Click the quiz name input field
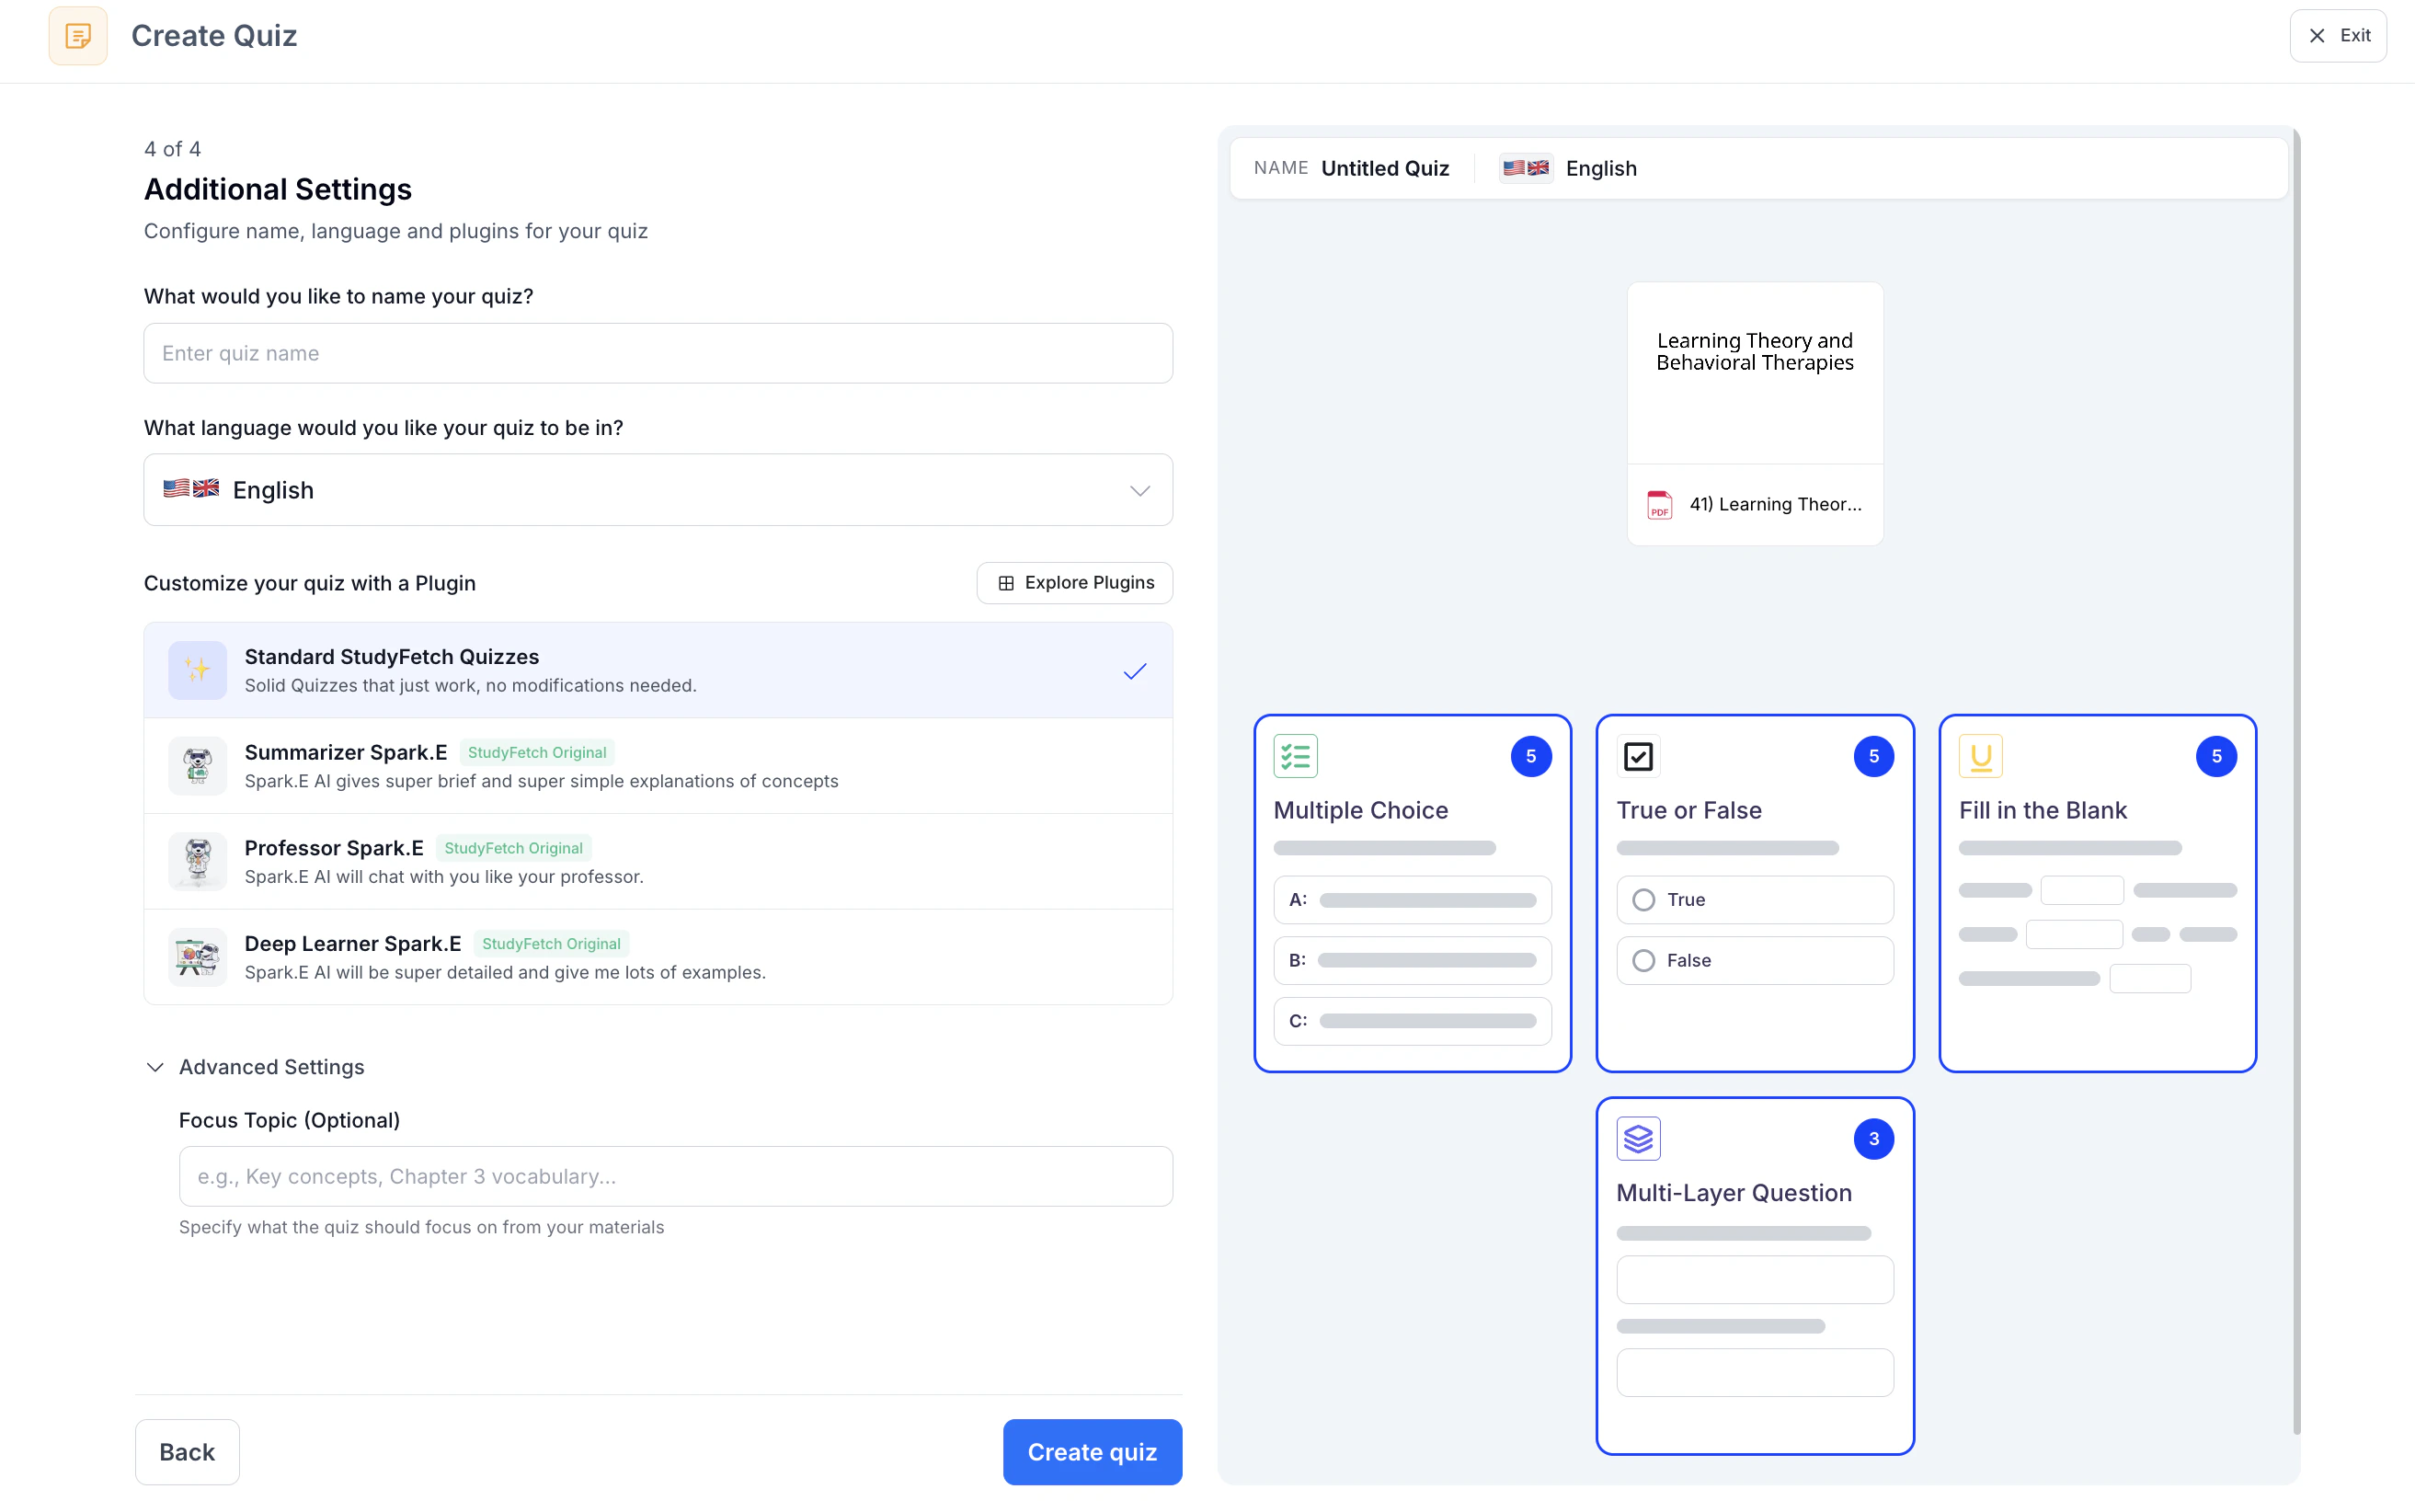 point(658,353)
